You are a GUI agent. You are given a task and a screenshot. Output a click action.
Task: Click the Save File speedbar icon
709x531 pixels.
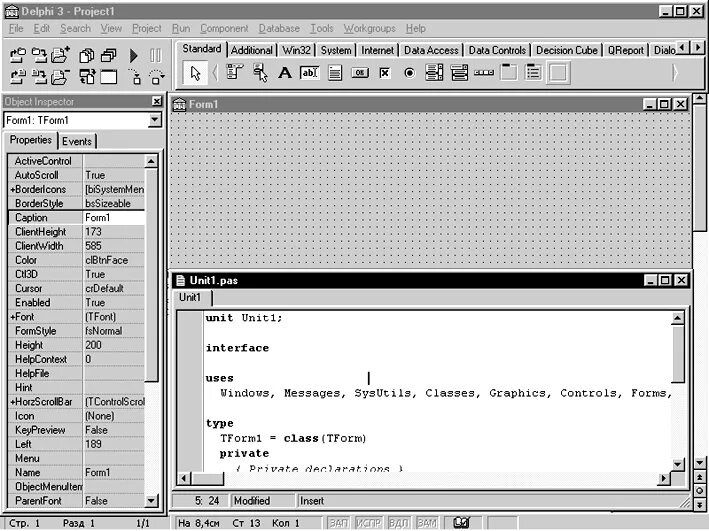click(x=39, y=77)
